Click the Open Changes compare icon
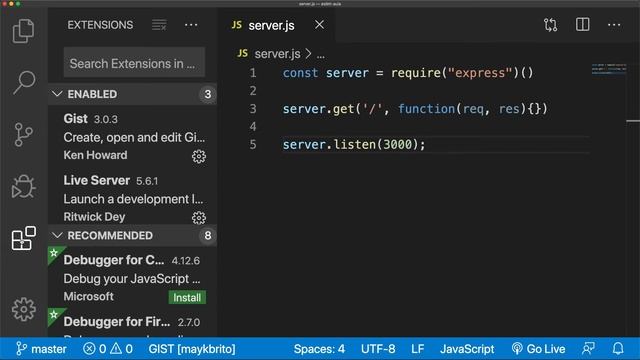640x360 pixels. pyautogui.click(x=550, y=25)
